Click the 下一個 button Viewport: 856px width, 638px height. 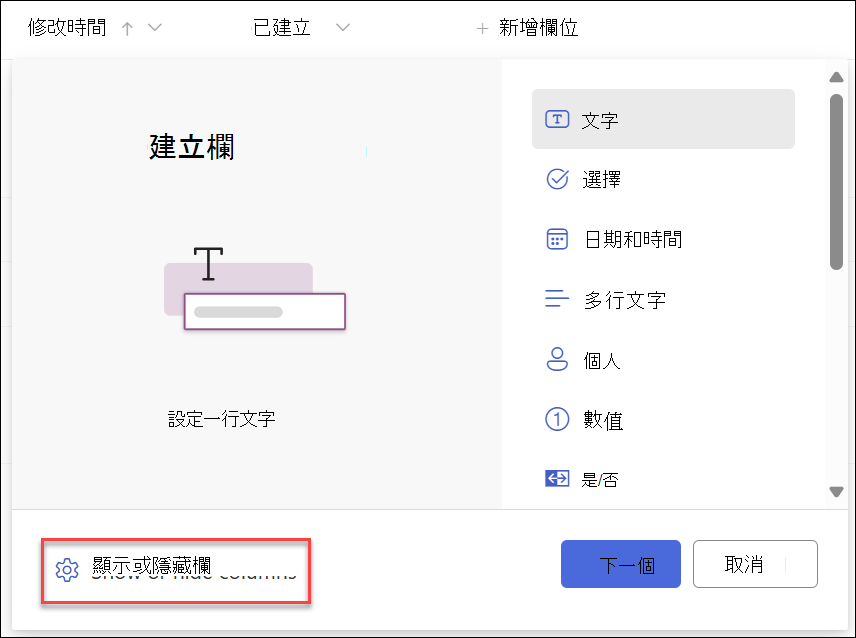(621, 564)
